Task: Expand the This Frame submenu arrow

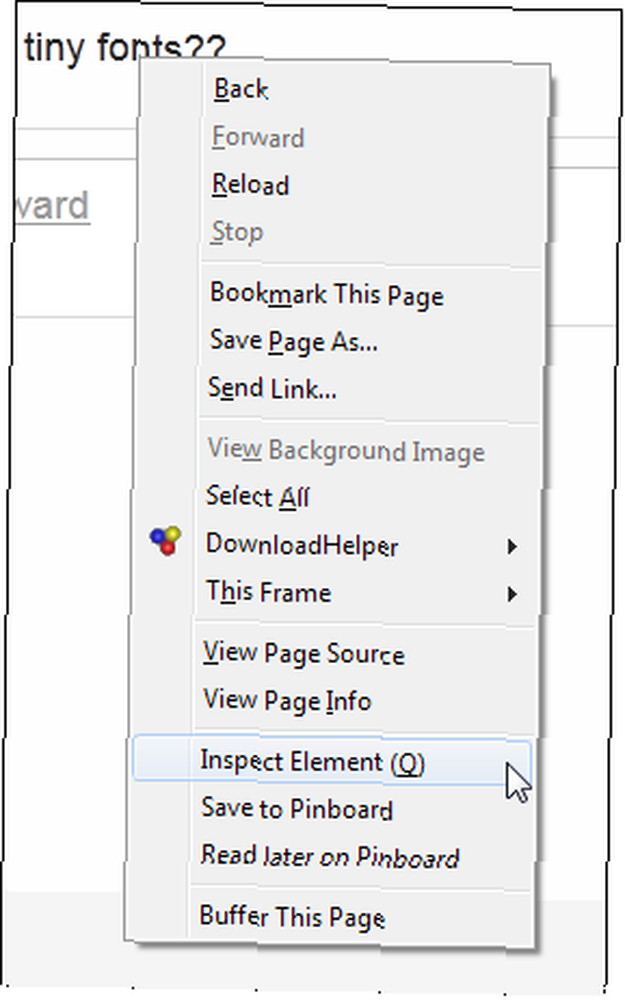Action: [511, 594]
